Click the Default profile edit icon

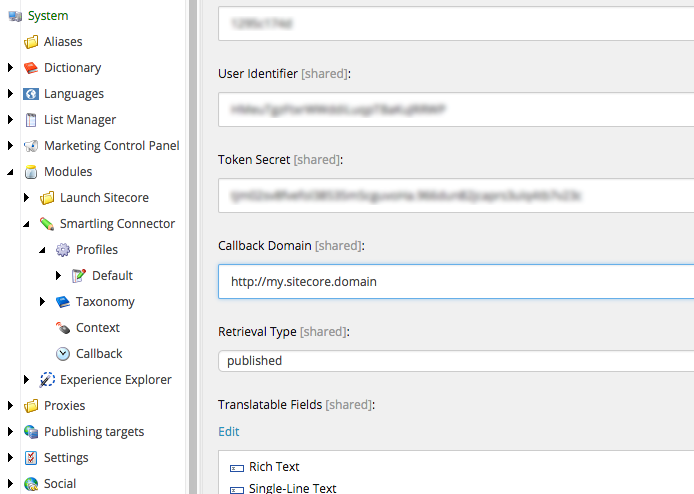click(79, 276)
